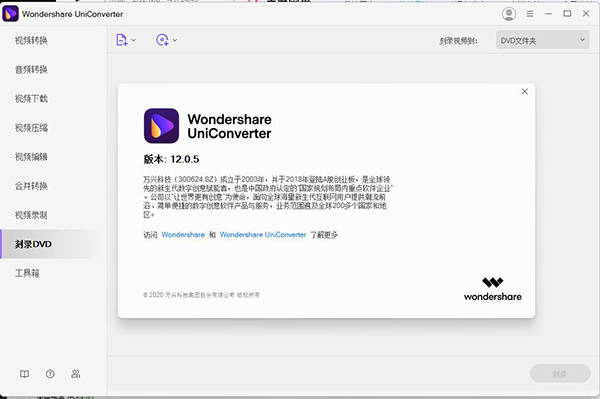Viewport: 600px width, 399px height.
Task: Open 合并转换 merge section
Action: coord(31,186)
